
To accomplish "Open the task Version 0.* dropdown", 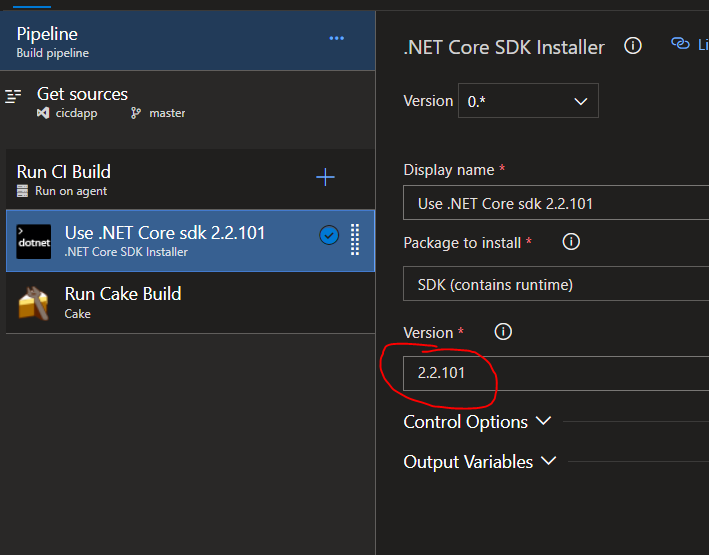I will coord(527,101).
